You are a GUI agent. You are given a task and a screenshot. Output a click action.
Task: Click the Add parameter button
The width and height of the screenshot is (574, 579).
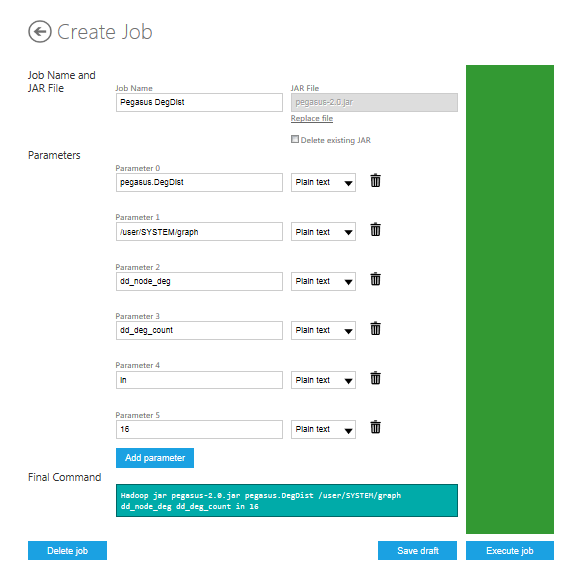click(155, 458)
